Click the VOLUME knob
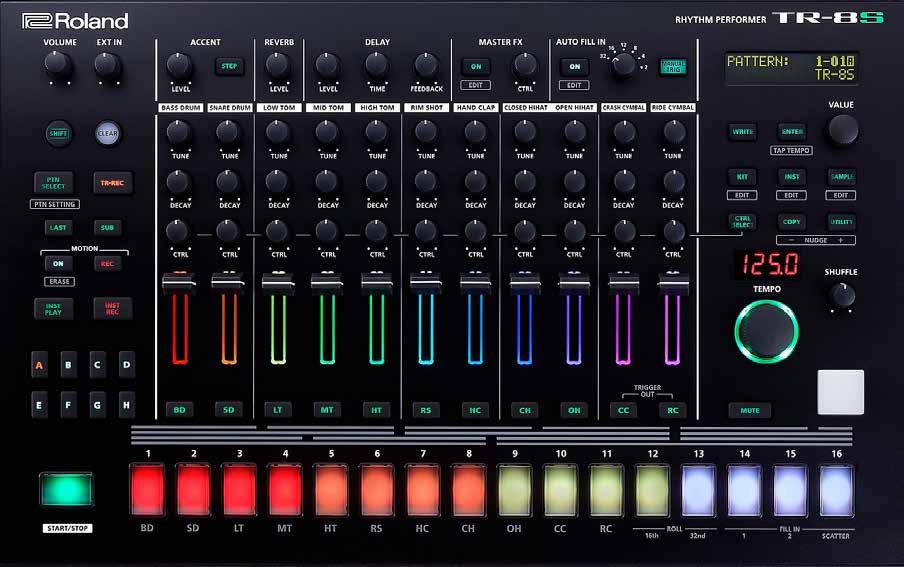Screen dimensions: 904x567 point(58,65)
